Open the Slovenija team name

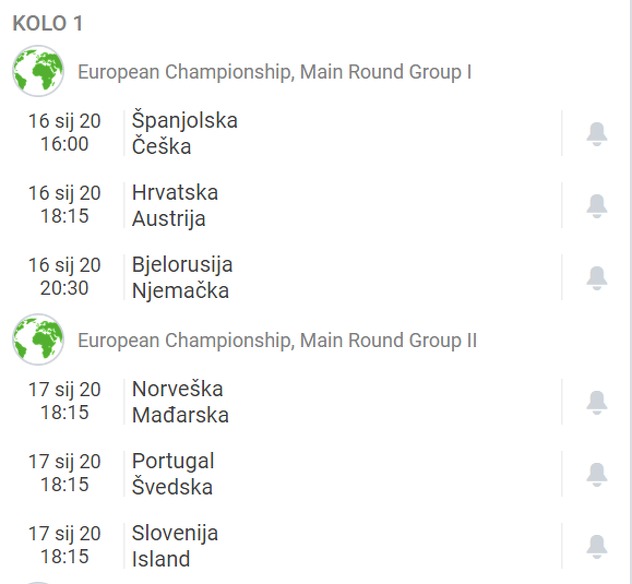point(175,533)
